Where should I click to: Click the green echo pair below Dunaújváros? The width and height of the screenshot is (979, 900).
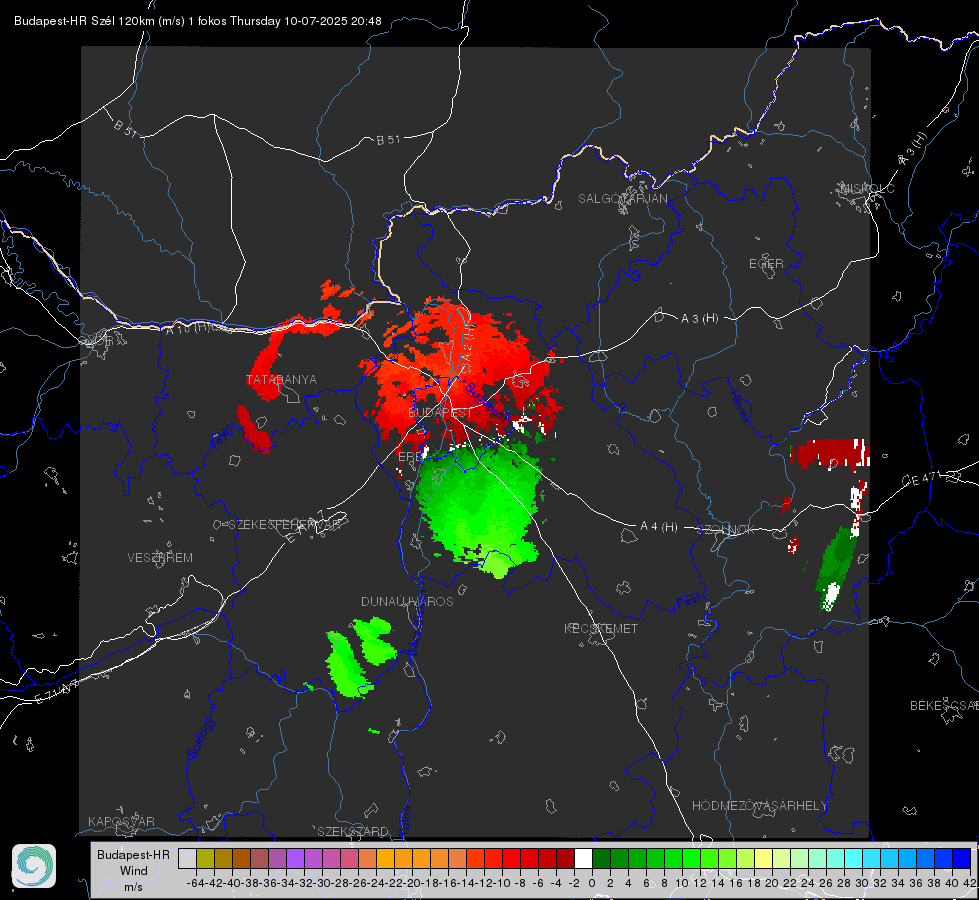click(x=360, y=656)
